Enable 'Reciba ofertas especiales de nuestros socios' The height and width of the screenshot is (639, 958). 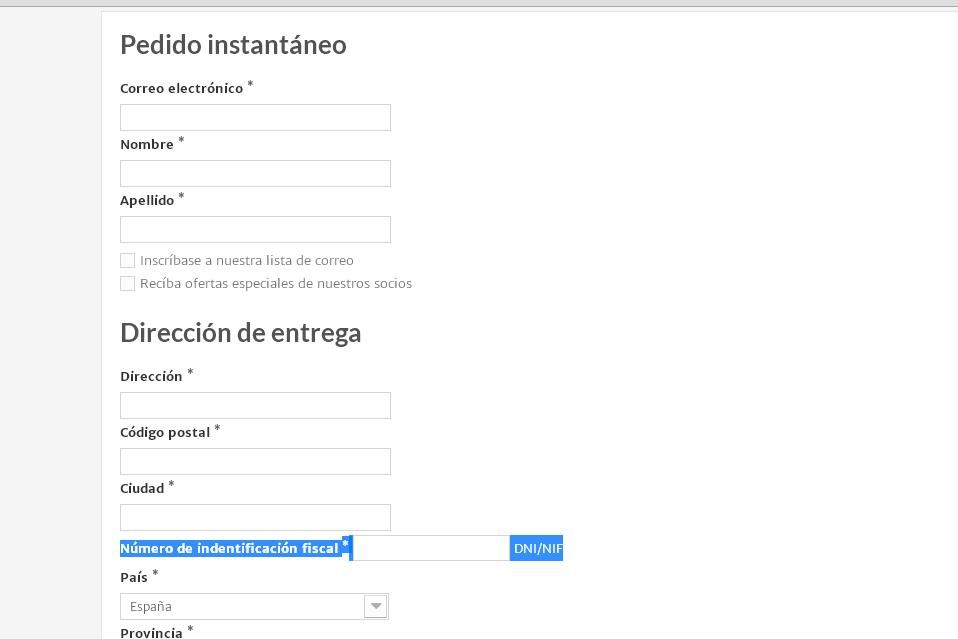click(x=127, y=283)
